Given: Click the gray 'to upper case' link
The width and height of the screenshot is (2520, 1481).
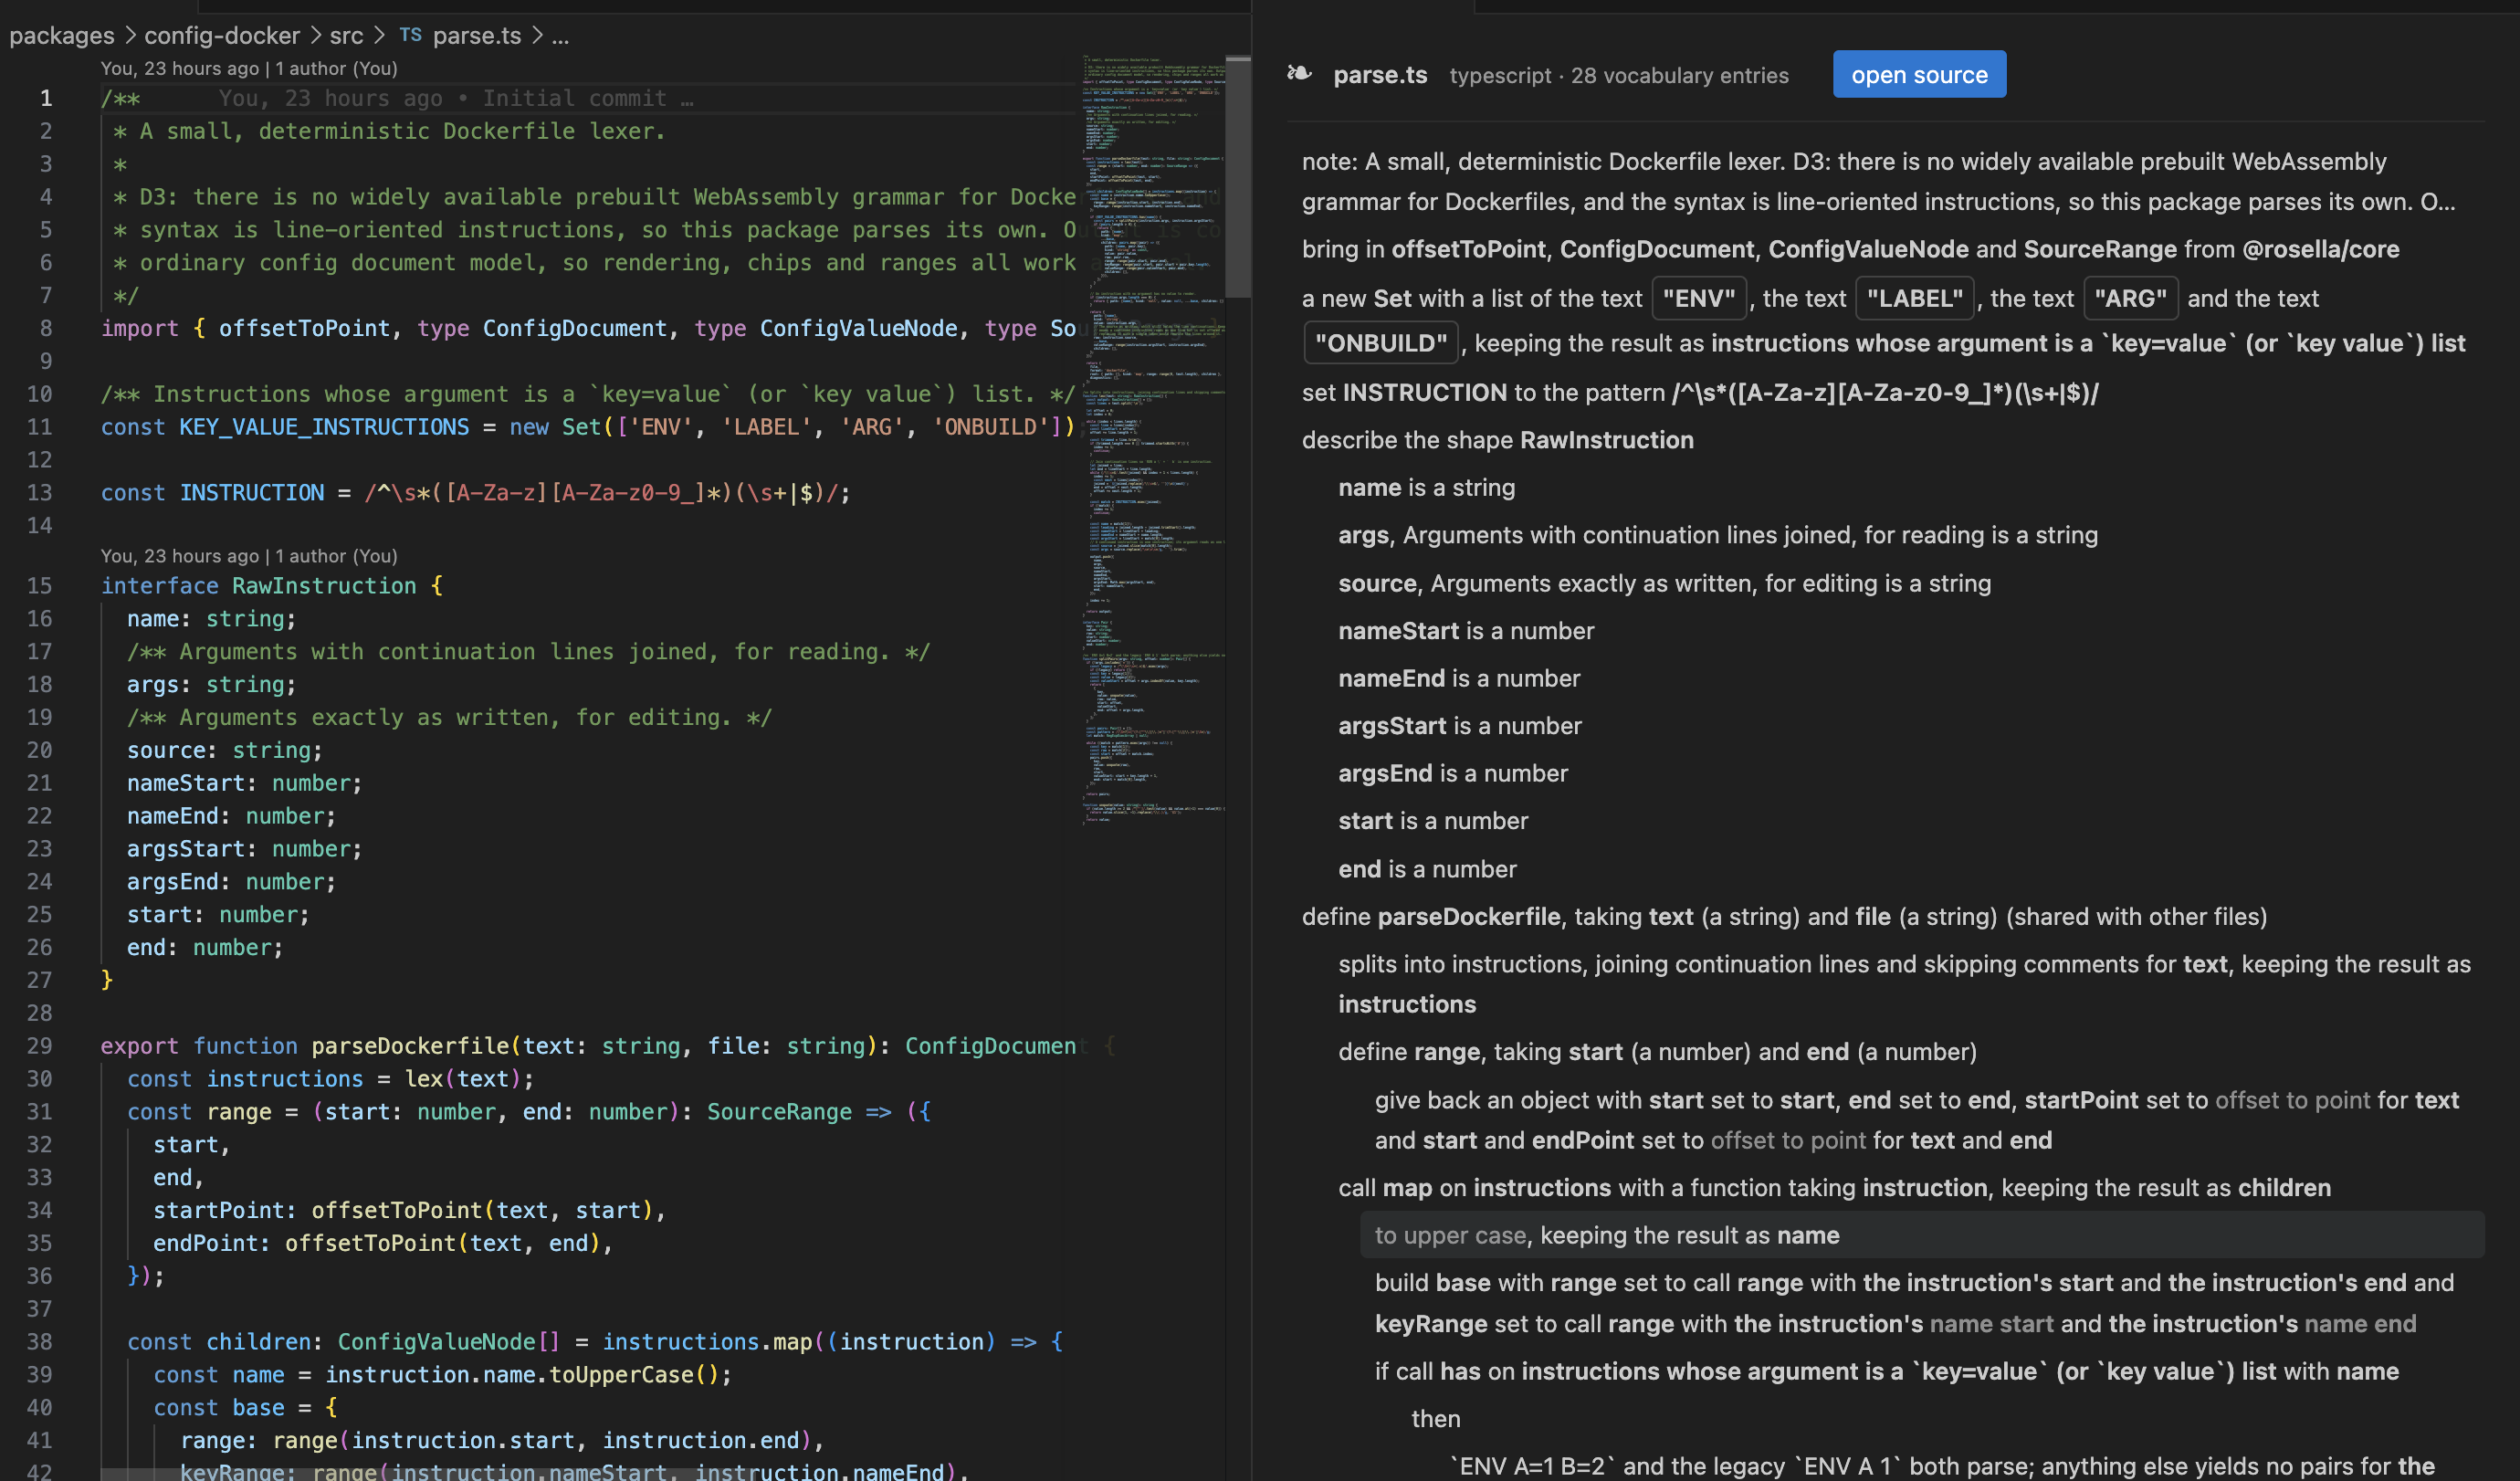Looking at the screenshot, I should pos(1450,1235).
